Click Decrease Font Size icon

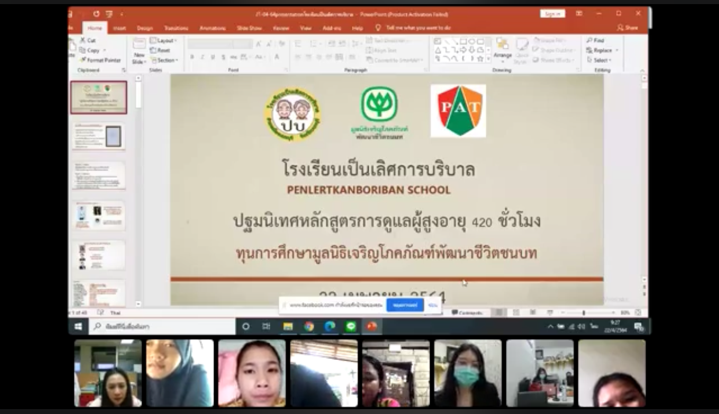coord(269,44)
